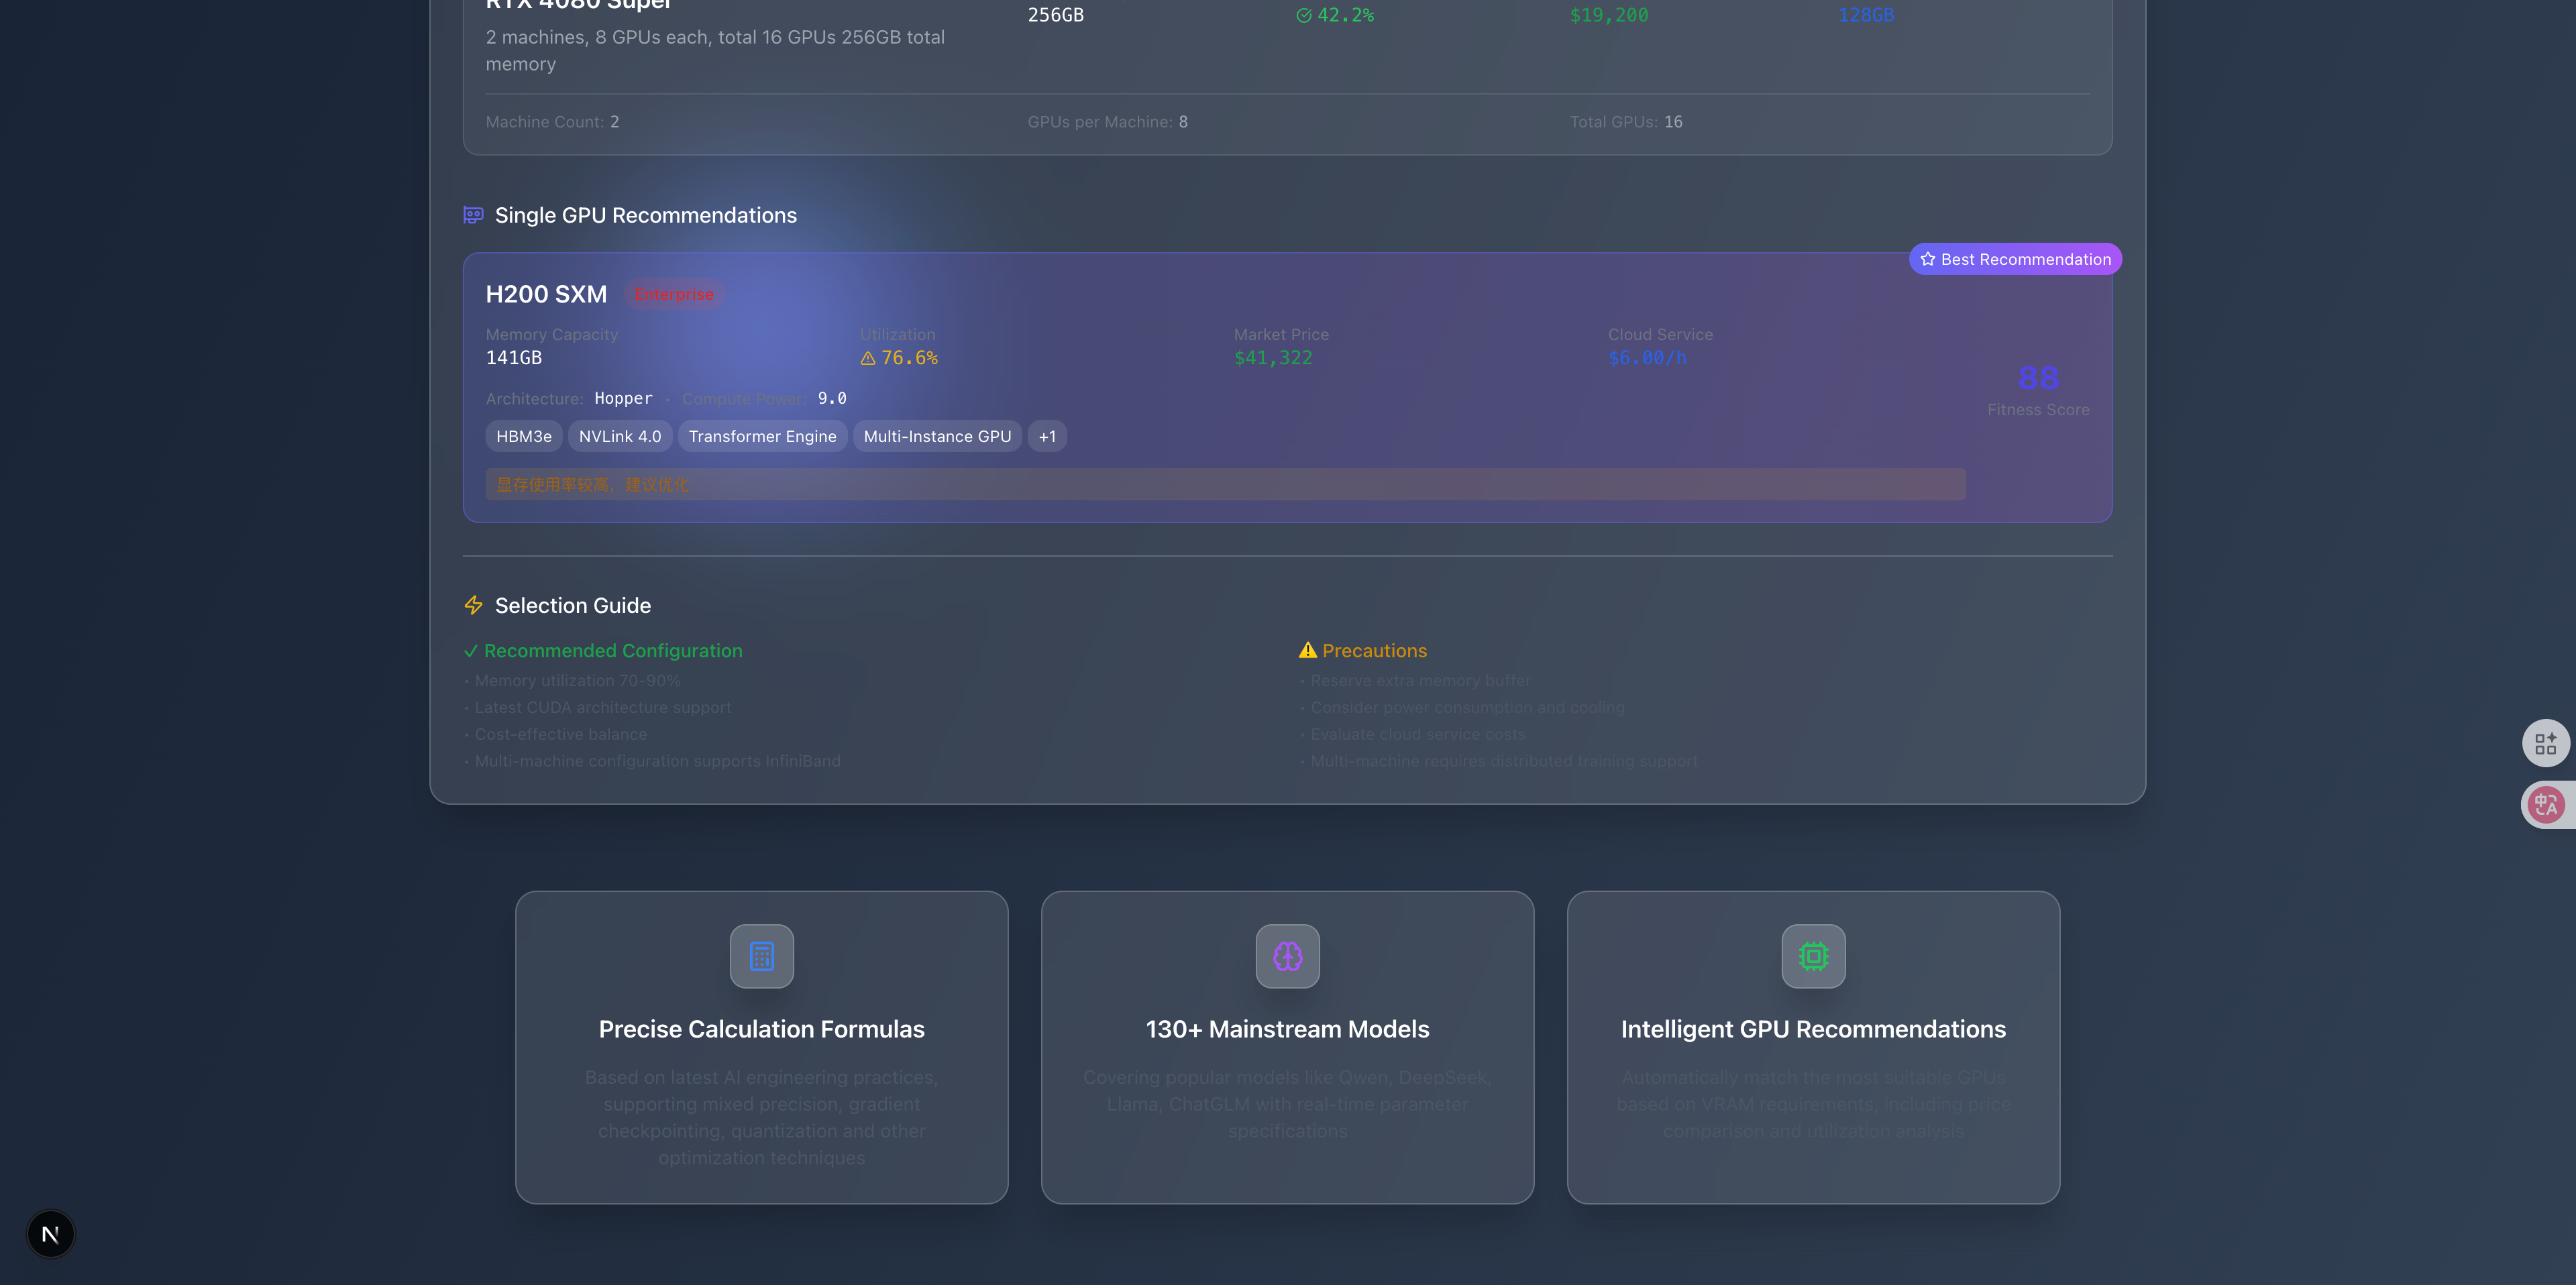
Task: Click the purple brain icon
Action: click(1287, 956)
